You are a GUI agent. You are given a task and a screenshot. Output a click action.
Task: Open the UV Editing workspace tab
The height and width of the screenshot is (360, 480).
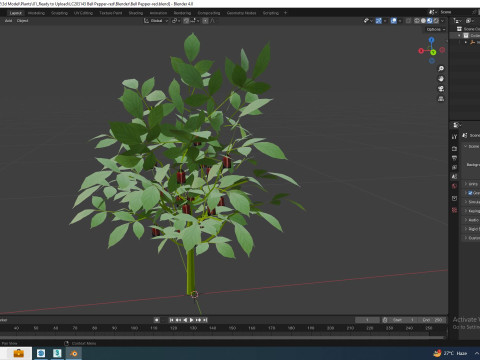point(83,13)
